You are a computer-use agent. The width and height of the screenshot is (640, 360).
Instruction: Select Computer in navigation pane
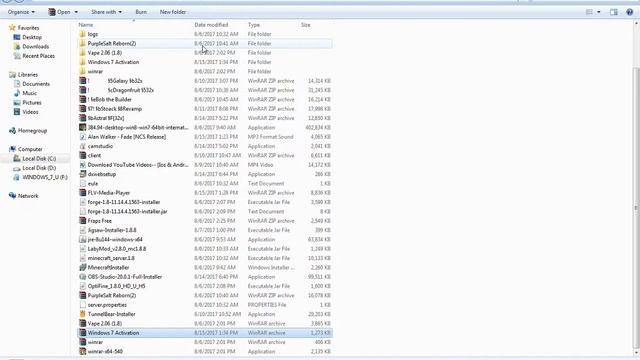[x=30, y=149]
